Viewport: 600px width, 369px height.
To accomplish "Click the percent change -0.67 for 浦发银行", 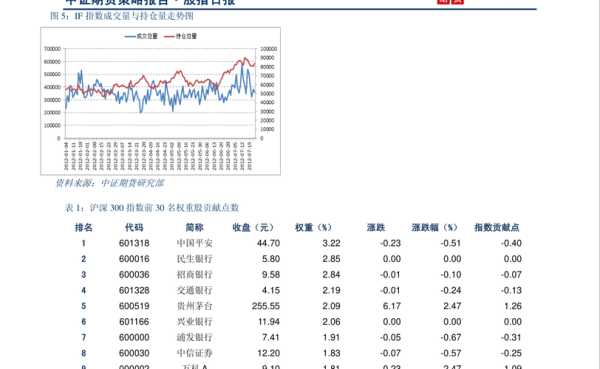I will [x=451, y=338].
